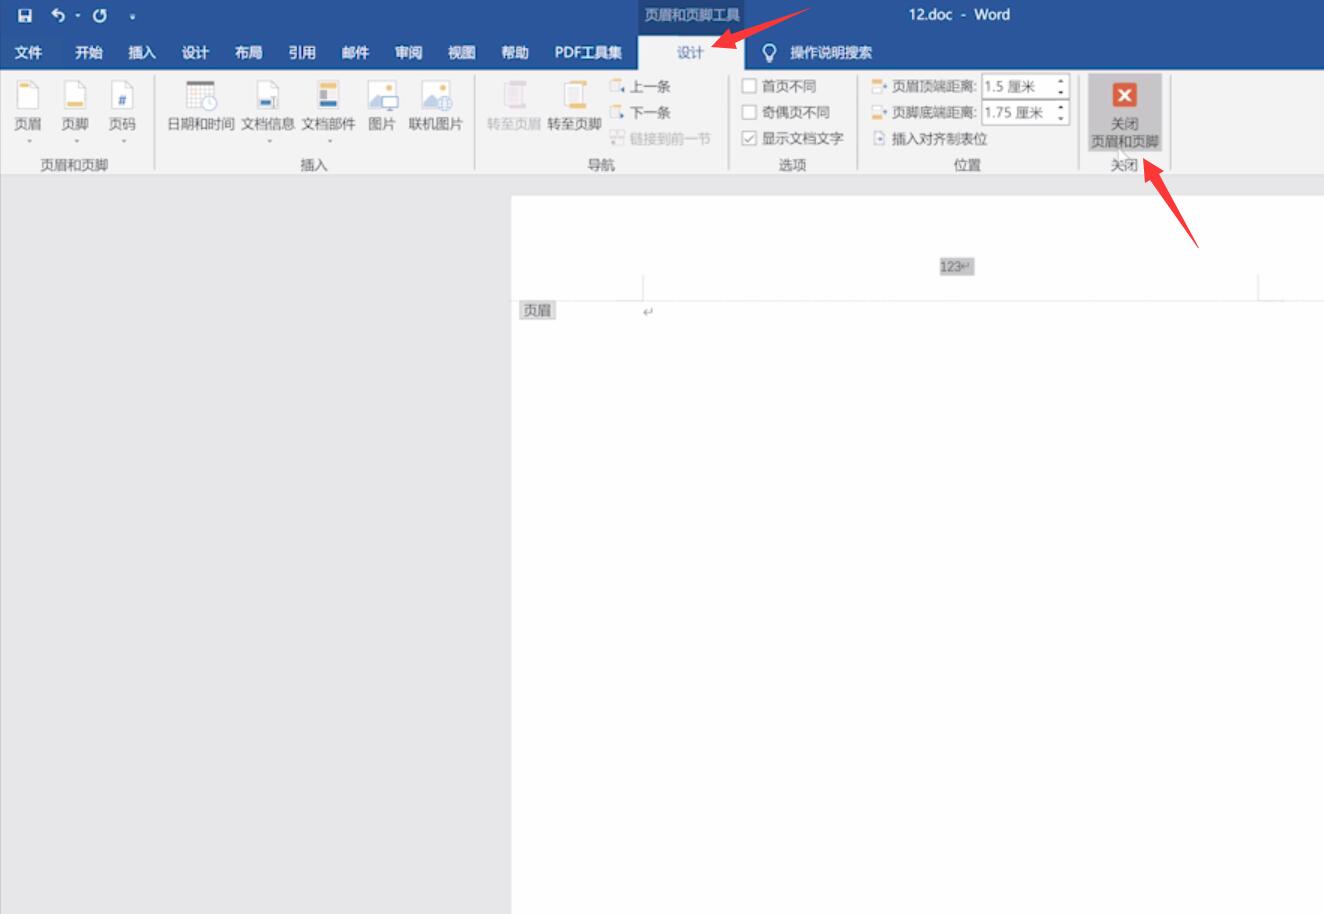
Task: Open the 文件 menu
Action: click(28, 52)
